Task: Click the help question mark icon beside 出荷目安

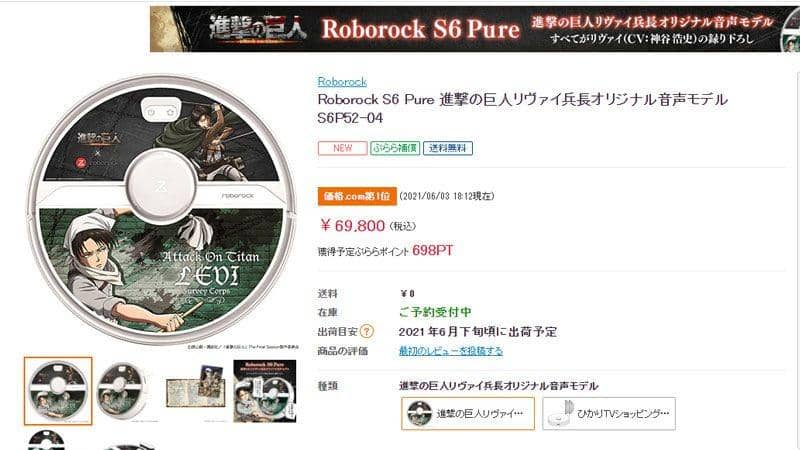Action: tap(366, 332)
